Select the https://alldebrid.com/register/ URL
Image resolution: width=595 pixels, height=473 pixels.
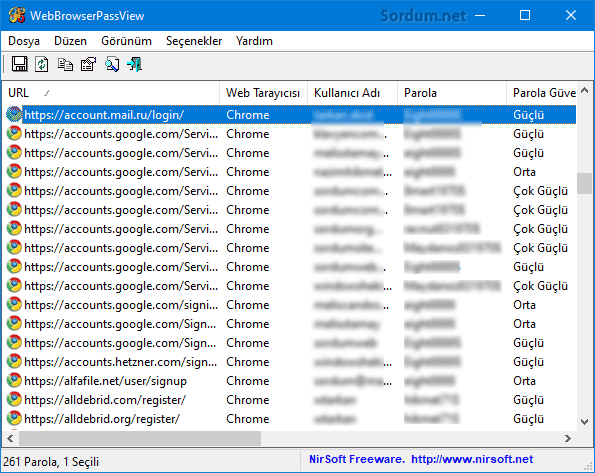105,399
